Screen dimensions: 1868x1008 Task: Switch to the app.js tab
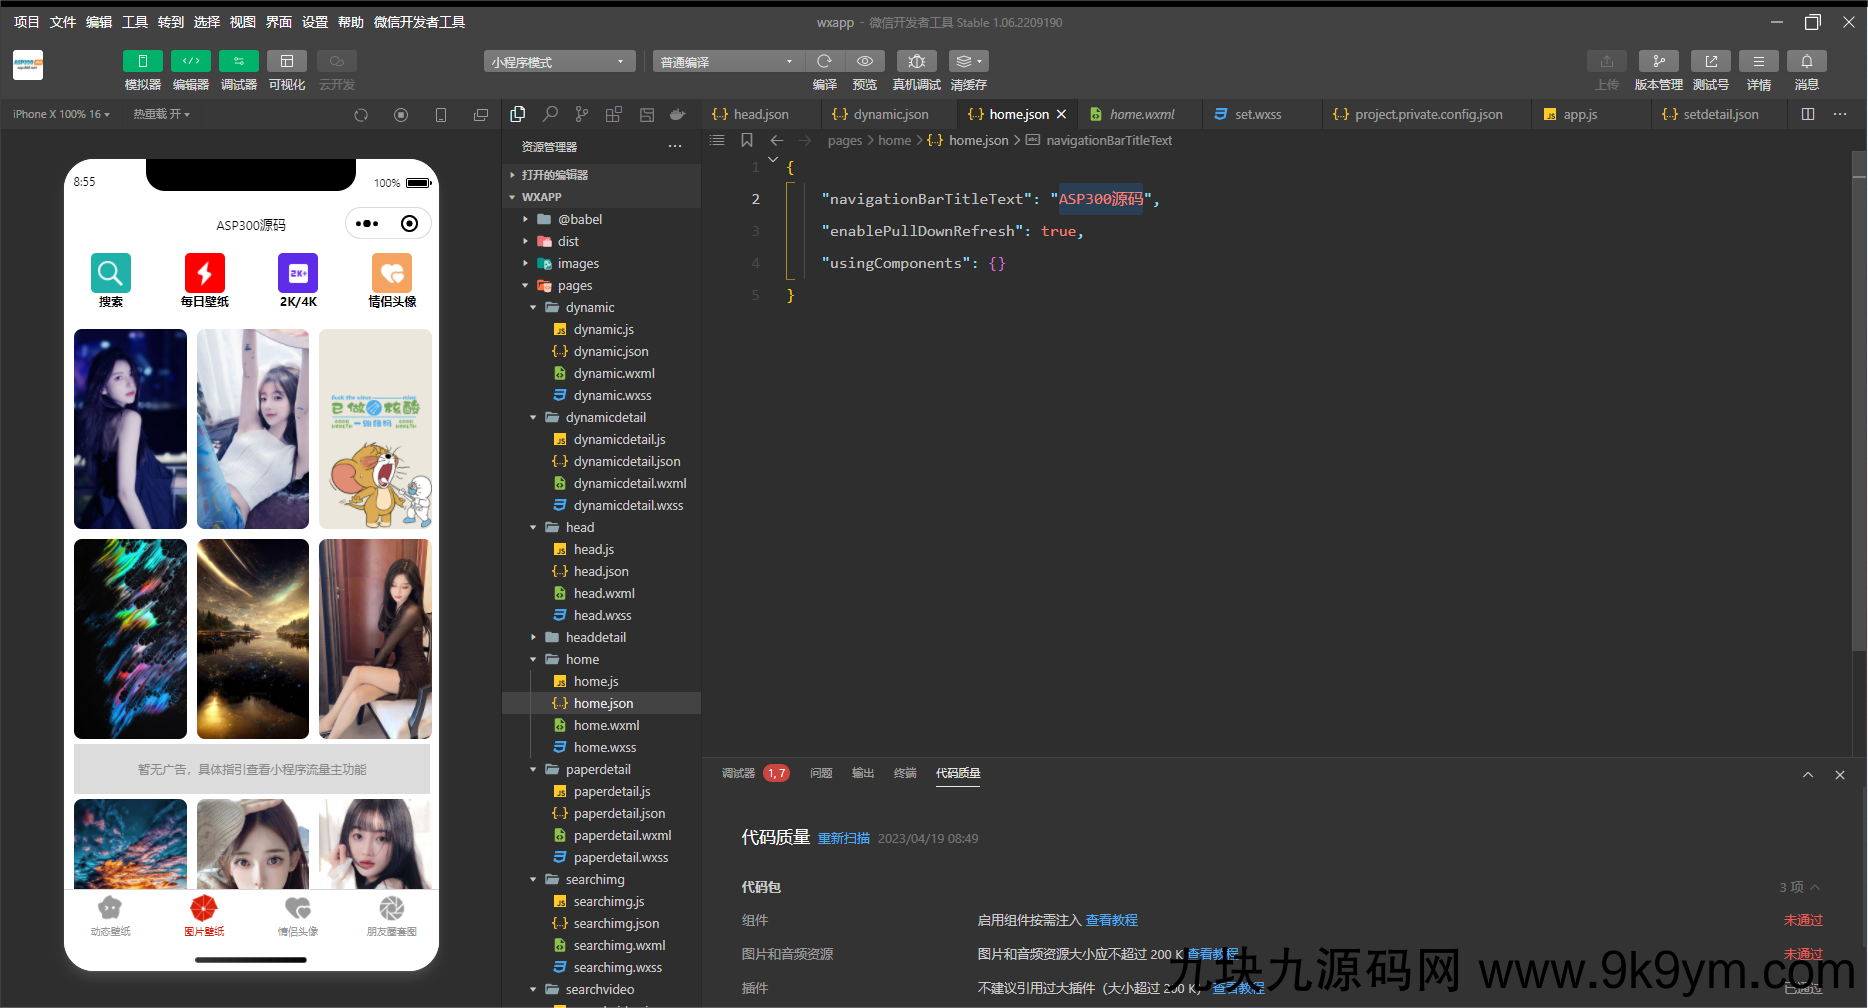(1579, 115)
